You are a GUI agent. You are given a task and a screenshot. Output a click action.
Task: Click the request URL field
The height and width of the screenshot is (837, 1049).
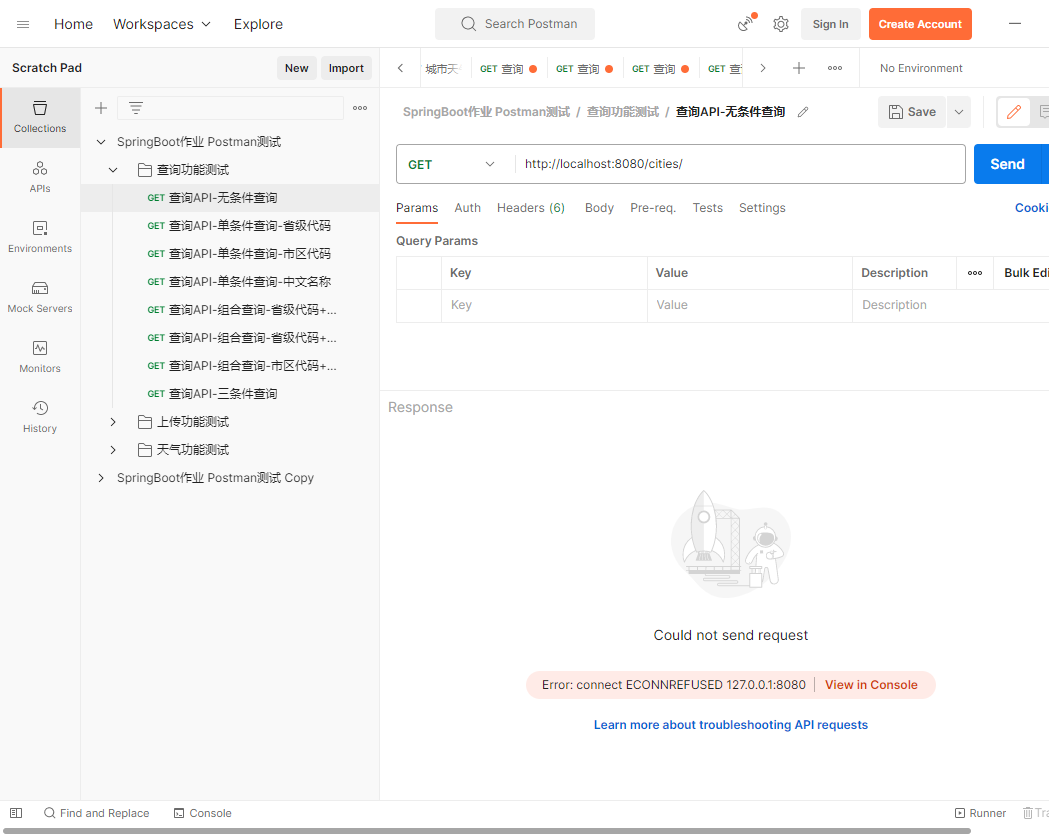739,164
